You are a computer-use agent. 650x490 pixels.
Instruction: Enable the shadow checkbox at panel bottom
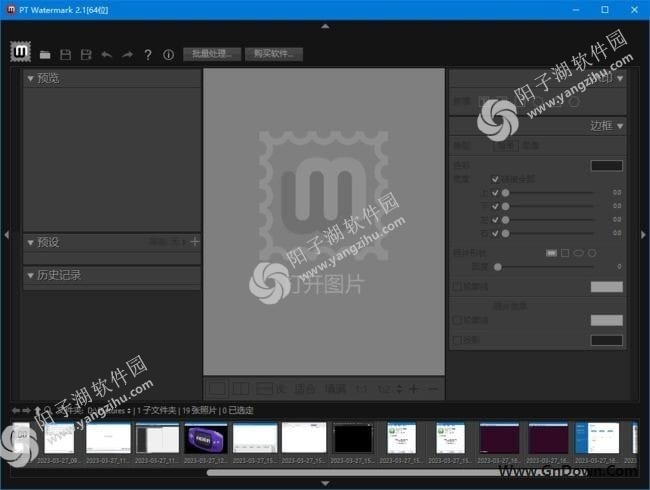click(456, 340)
